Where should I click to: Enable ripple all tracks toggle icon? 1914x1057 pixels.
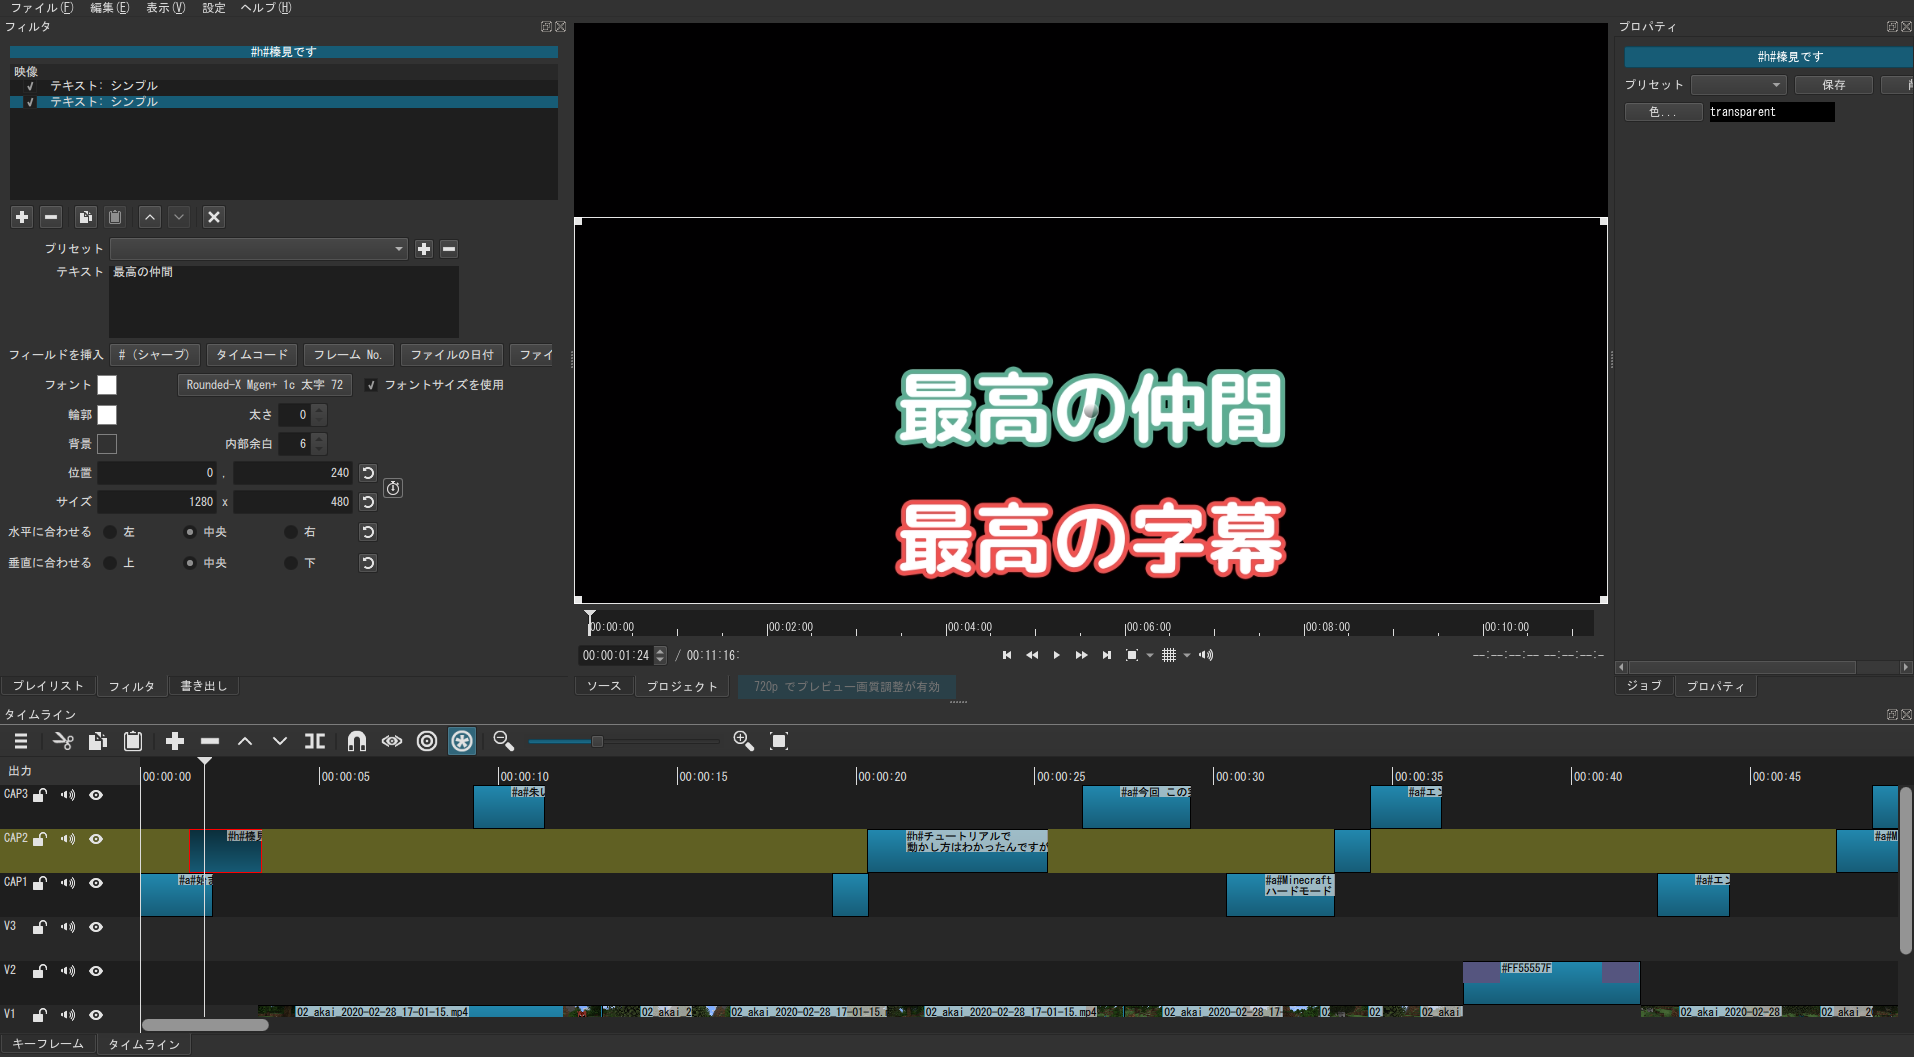pyautogui.click(x=462, y=741)
